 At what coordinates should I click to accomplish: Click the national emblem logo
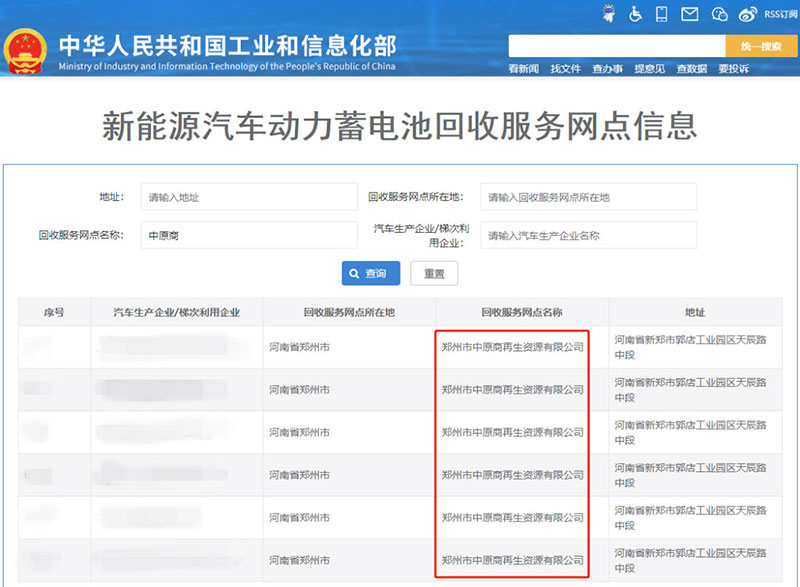click(x=25, y=51)
